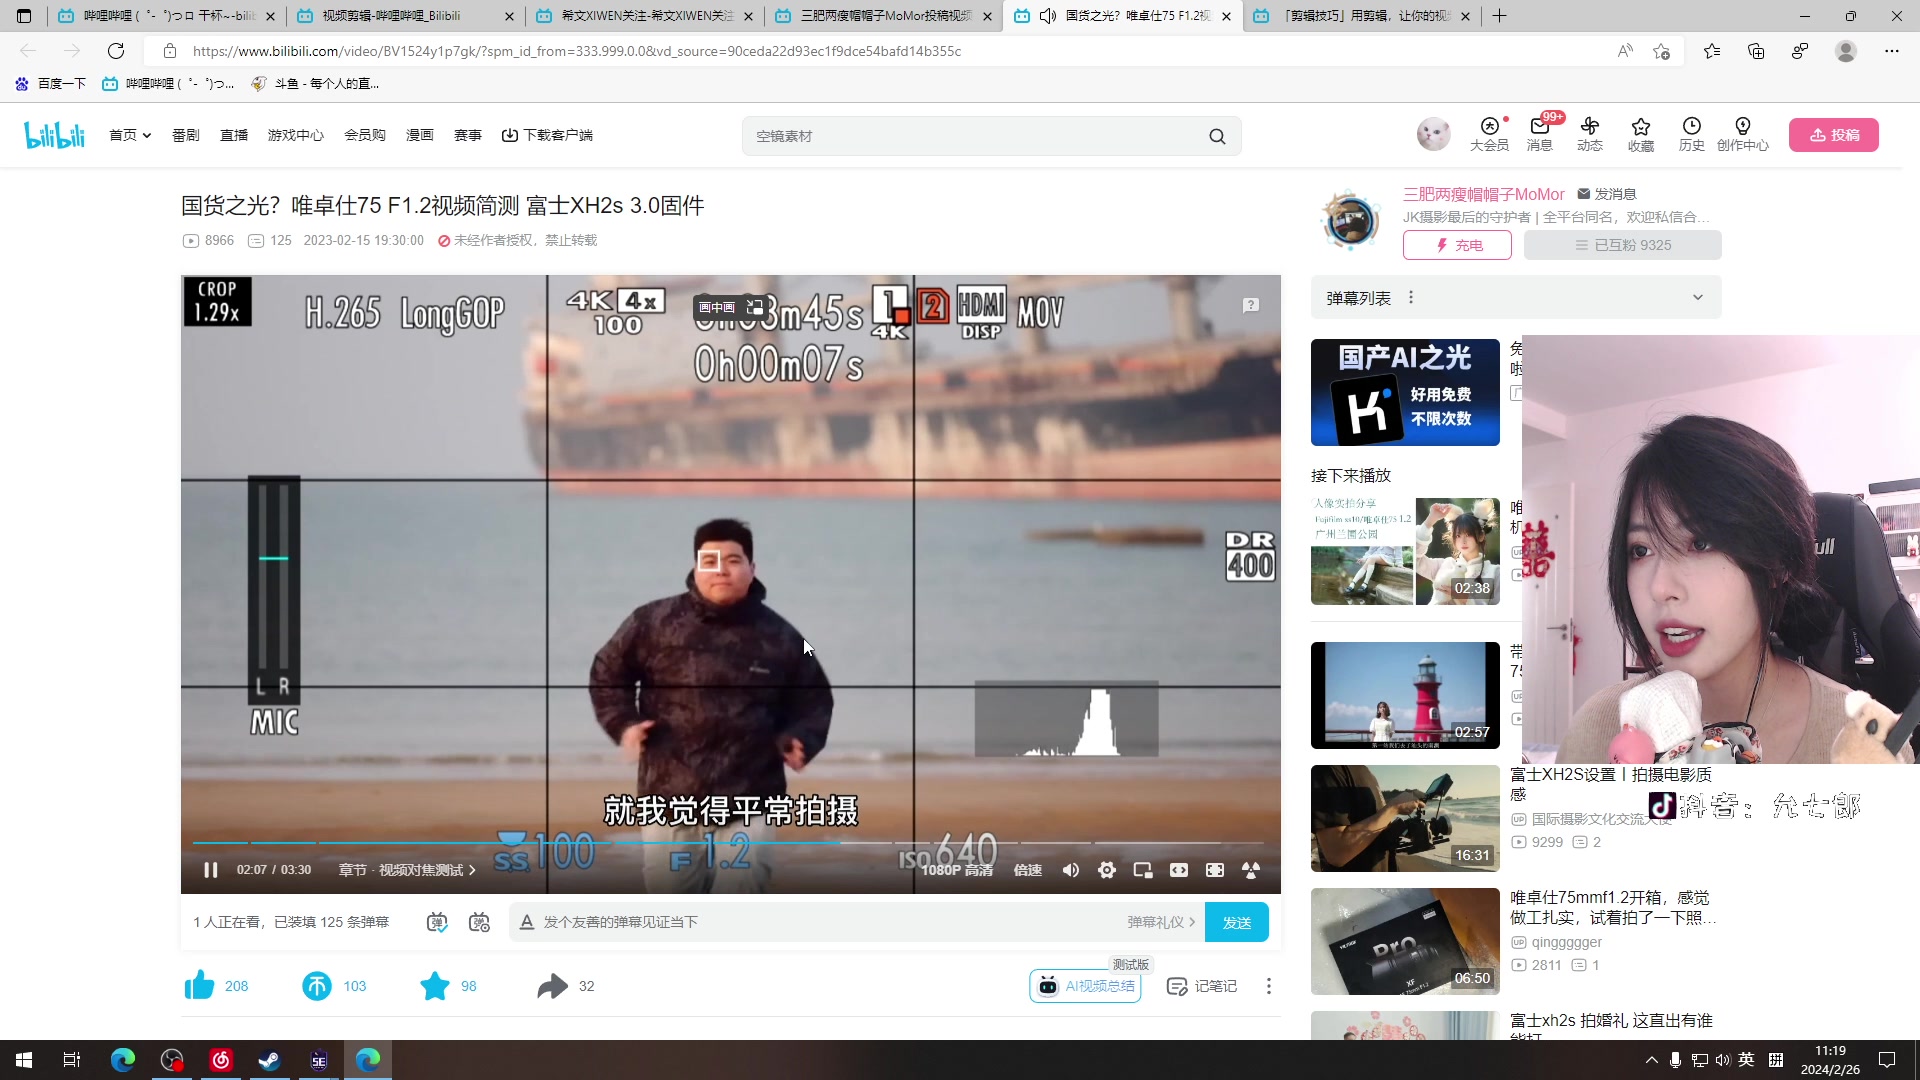Seek on the video progress bar
Viewport: 1920px width, 1080px height.
pyautogui.click(x=730, y=843)
